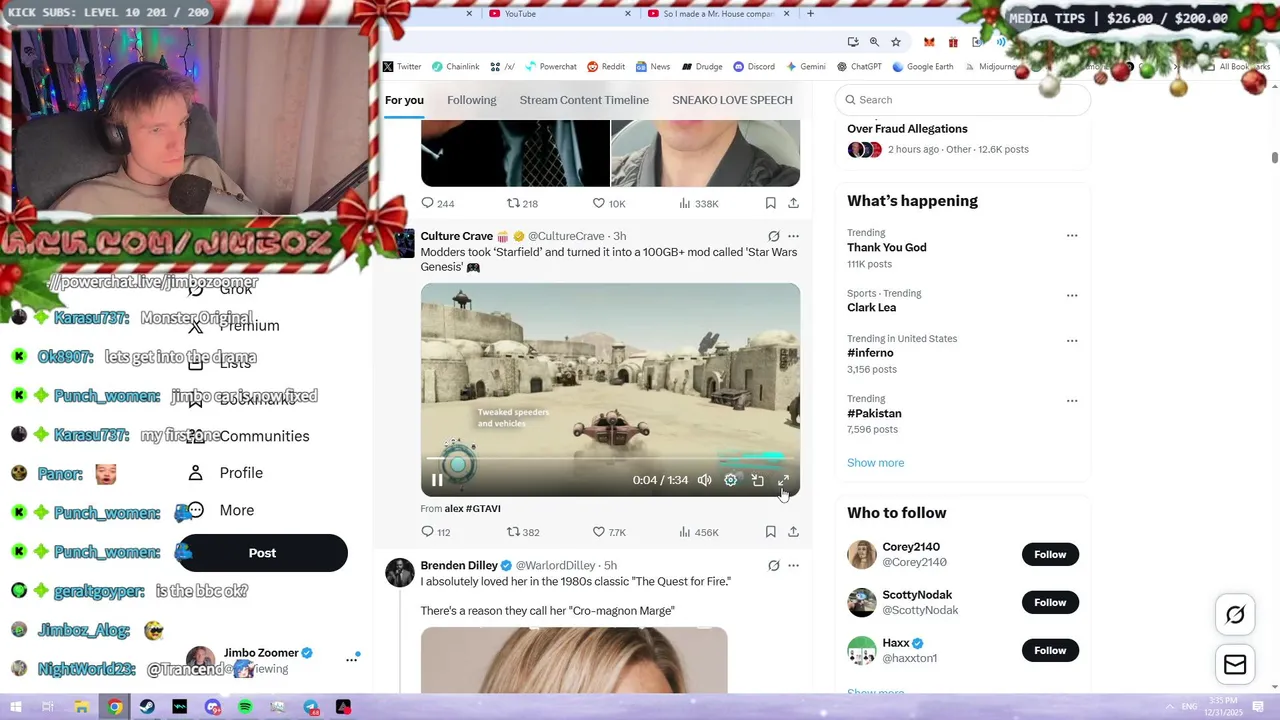This screenshot has height=720, width=1280.
Task: Open Telegram from the taskbar
Action: (x=311, y=707)
